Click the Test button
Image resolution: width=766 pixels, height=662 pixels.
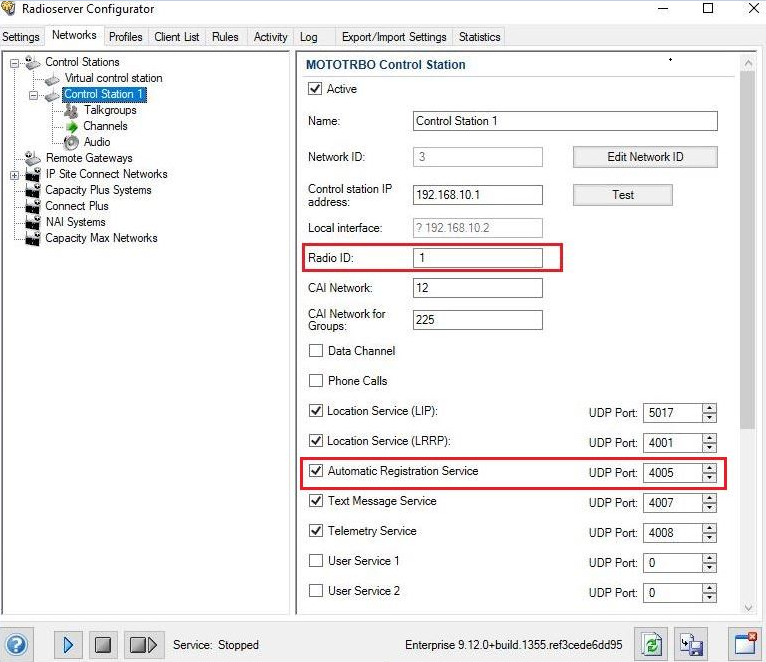(623, 195)
